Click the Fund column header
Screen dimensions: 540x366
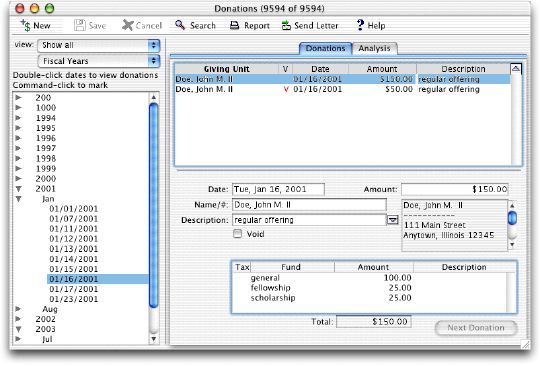click(291, 267)
